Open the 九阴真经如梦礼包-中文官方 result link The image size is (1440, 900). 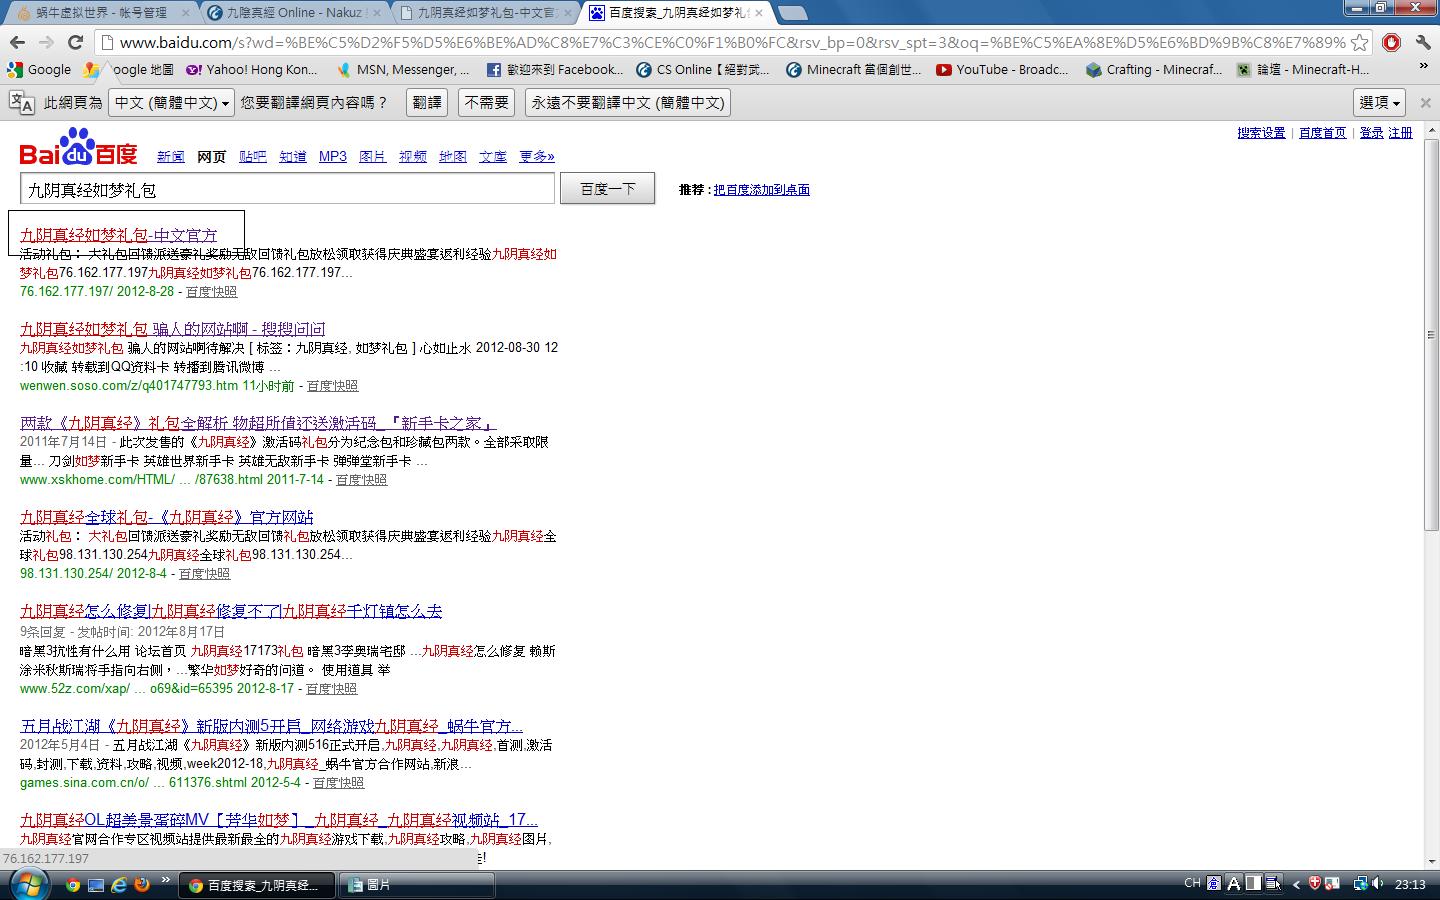pos(118,235)
